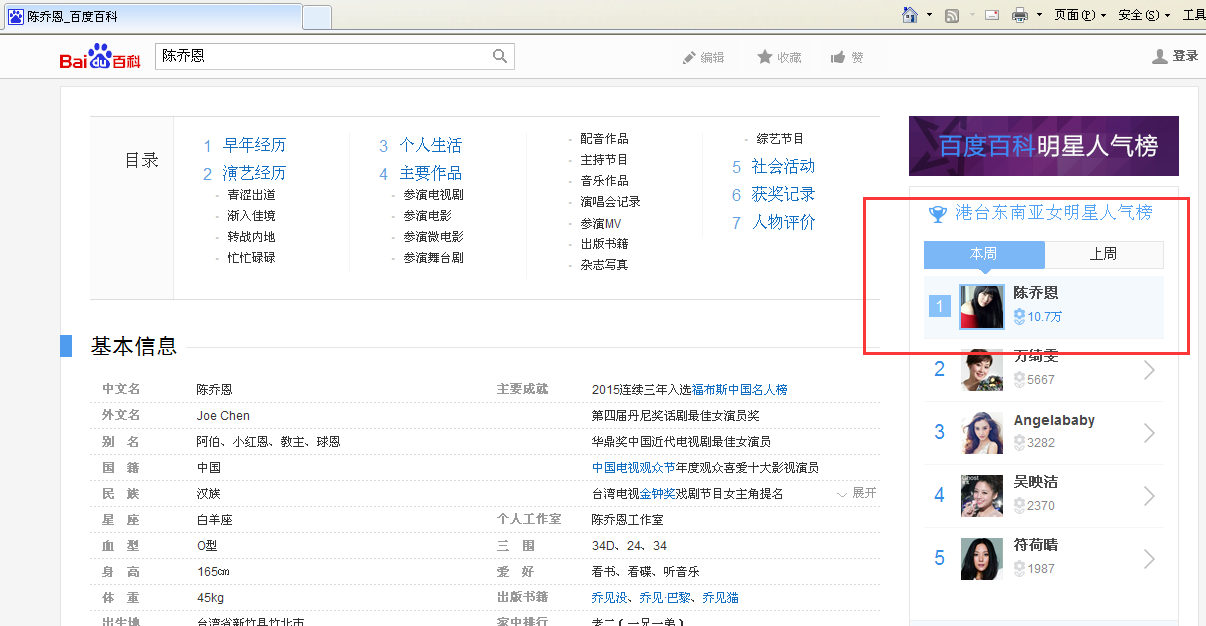
Task: Click the 编辑 pencil icon
Action: (x=689, y=58)
